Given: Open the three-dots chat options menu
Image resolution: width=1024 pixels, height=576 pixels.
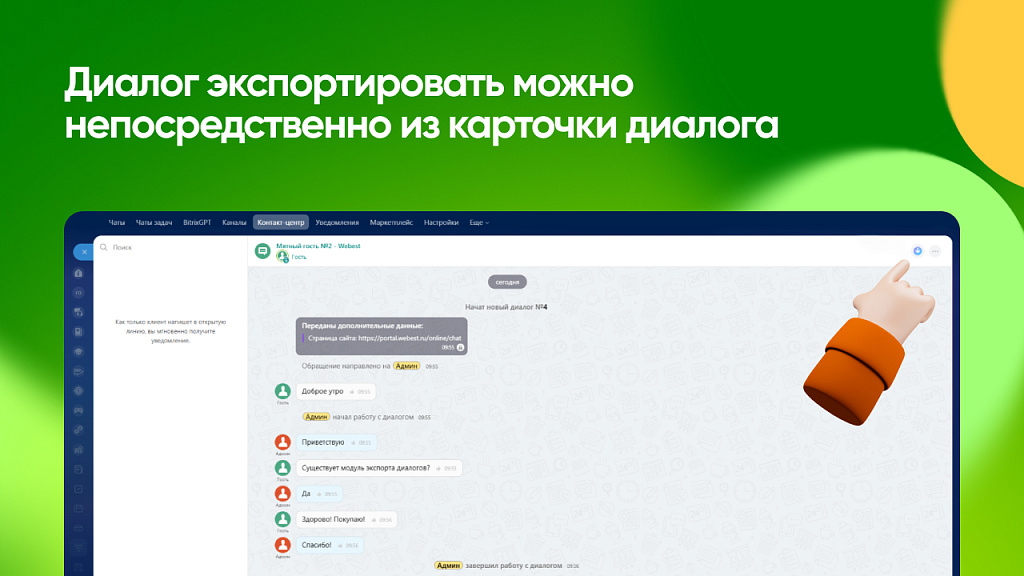Looking at the screenshot, I should tap(935, 251).
